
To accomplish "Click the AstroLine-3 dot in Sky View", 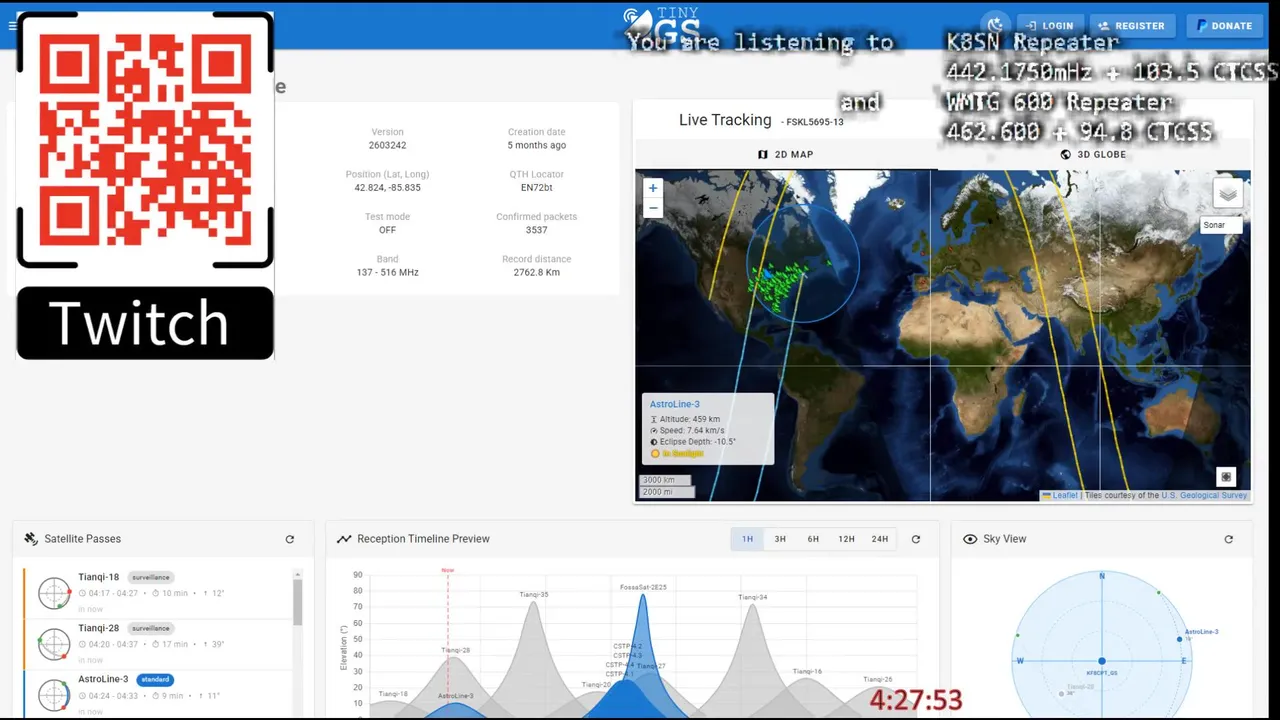I will tap(1180, 640).
